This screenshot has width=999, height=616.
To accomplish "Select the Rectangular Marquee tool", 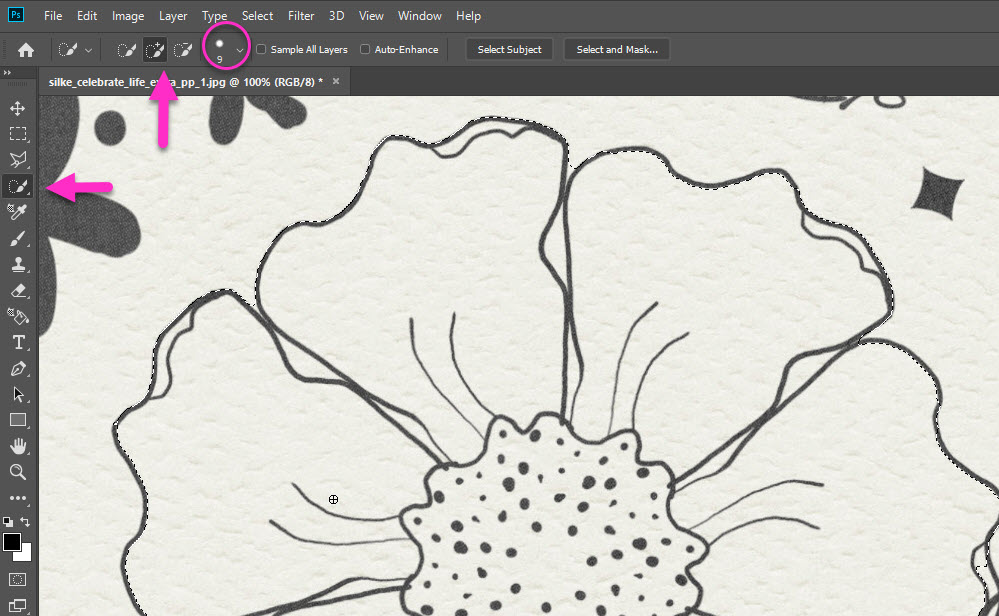I will (18, 134).
